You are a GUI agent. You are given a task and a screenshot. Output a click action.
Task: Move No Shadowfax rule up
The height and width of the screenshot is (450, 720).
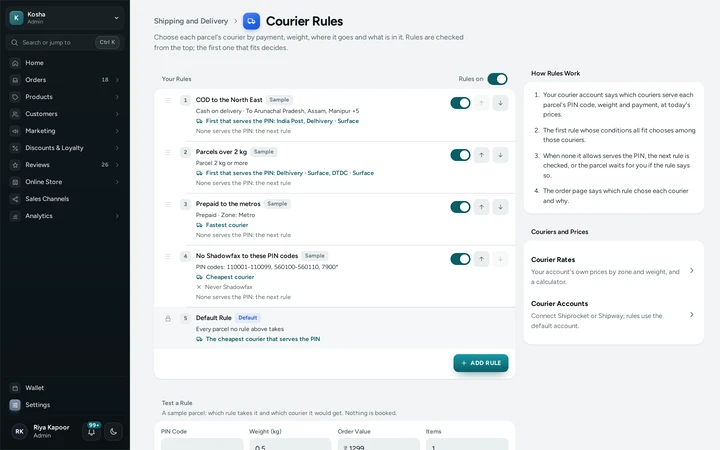pos(481,259)
